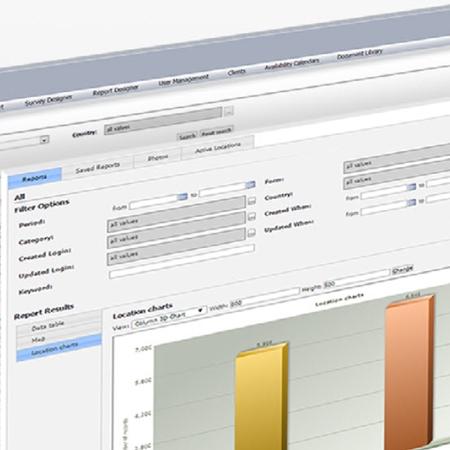Click the browse button beside the Updated Login field
Screen dimensions: 450x450
pos(252,233)
